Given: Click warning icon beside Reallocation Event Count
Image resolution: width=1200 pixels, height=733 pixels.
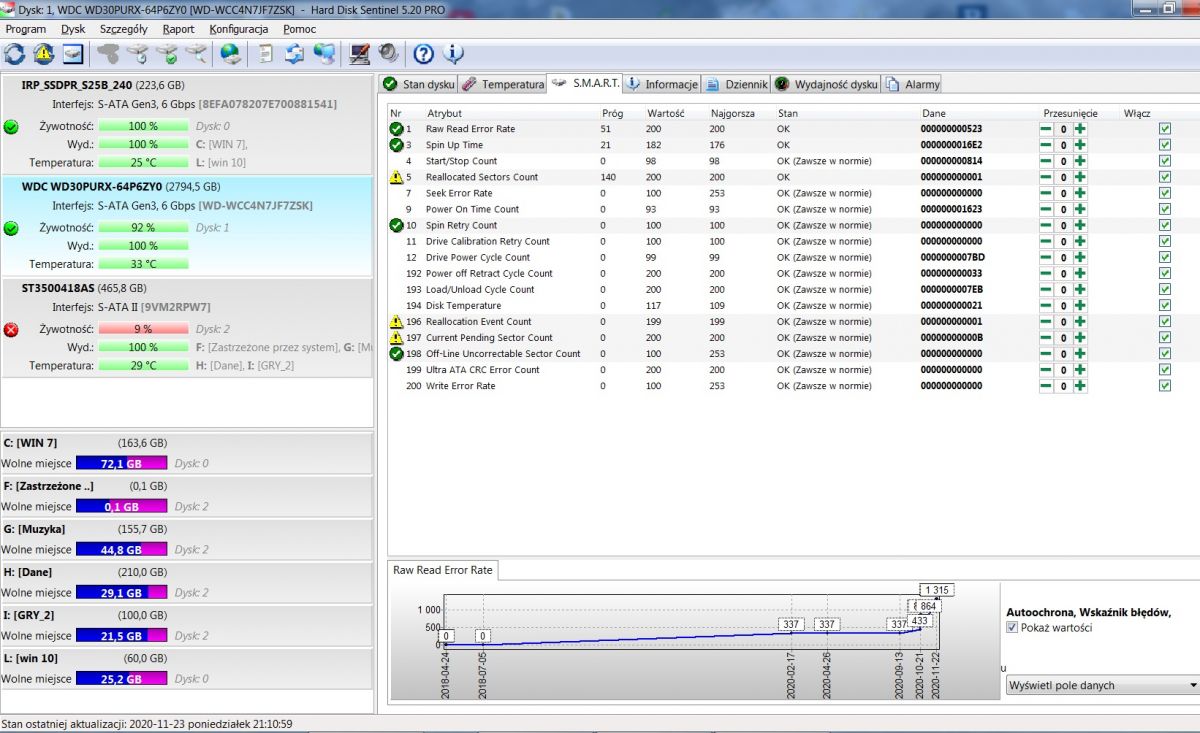Looking at the screenshot, I should [x=396, y=321].
